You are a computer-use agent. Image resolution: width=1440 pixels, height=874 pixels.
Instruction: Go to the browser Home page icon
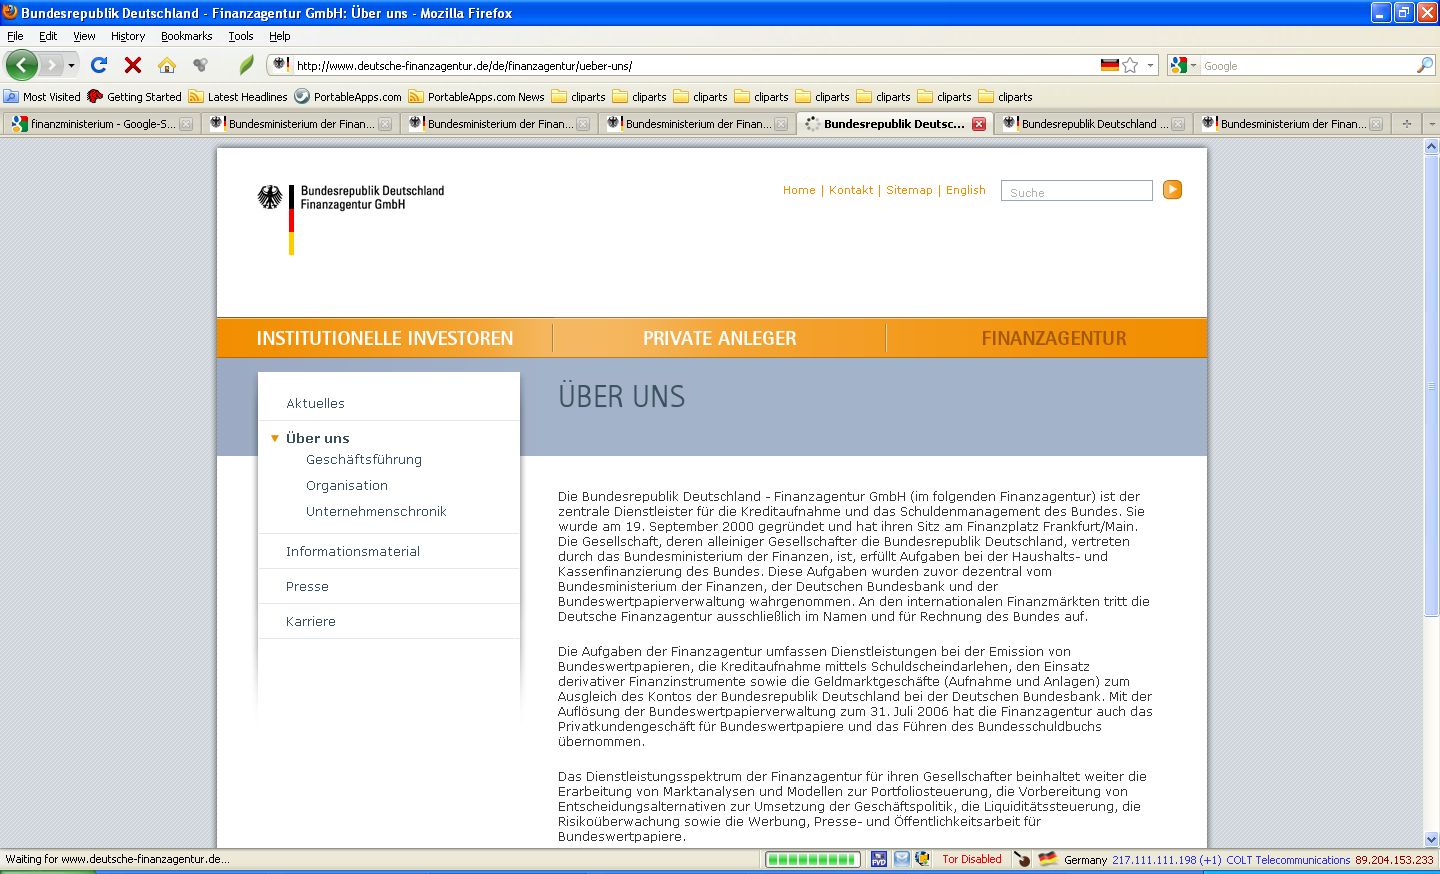click(x=167, y=65)
